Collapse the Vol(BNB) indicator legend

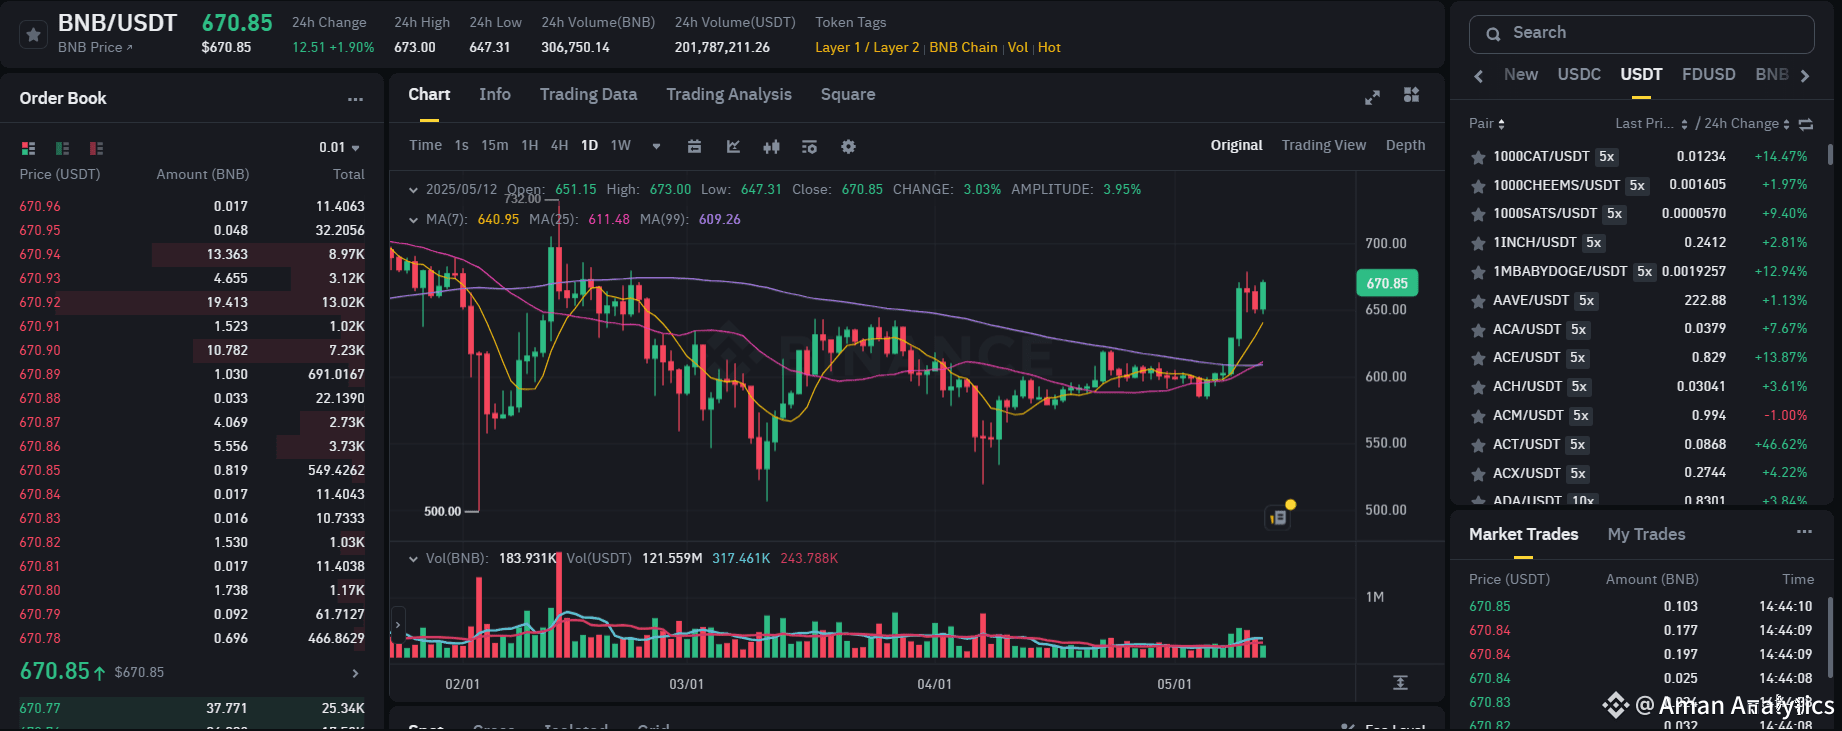pos(413,558)
